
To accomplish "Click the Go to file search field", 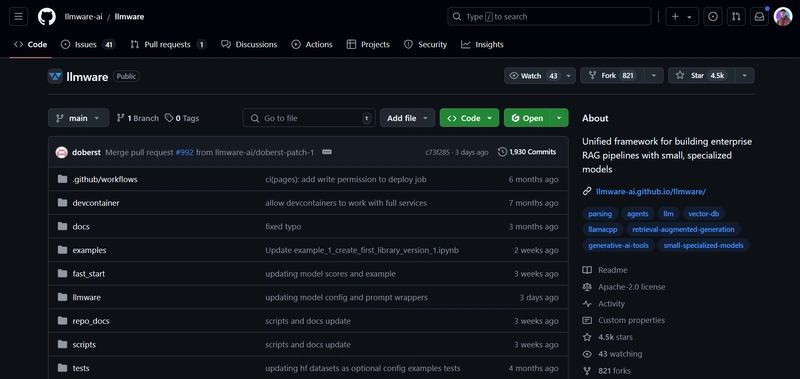I will [x=309, y=118].
